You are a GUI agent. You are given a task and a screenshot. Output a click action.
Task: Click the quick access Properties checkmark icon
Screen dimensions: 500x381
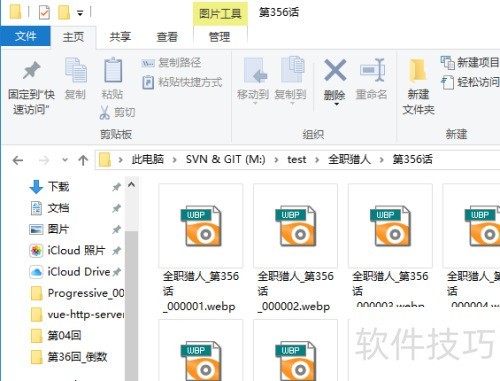pos(44,12)
